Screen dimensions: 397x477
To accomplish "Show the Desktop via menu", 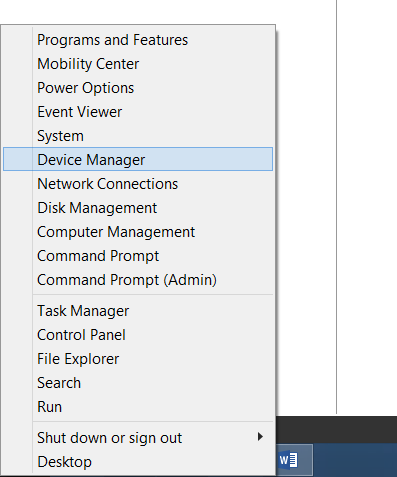I will click(138, 462).
